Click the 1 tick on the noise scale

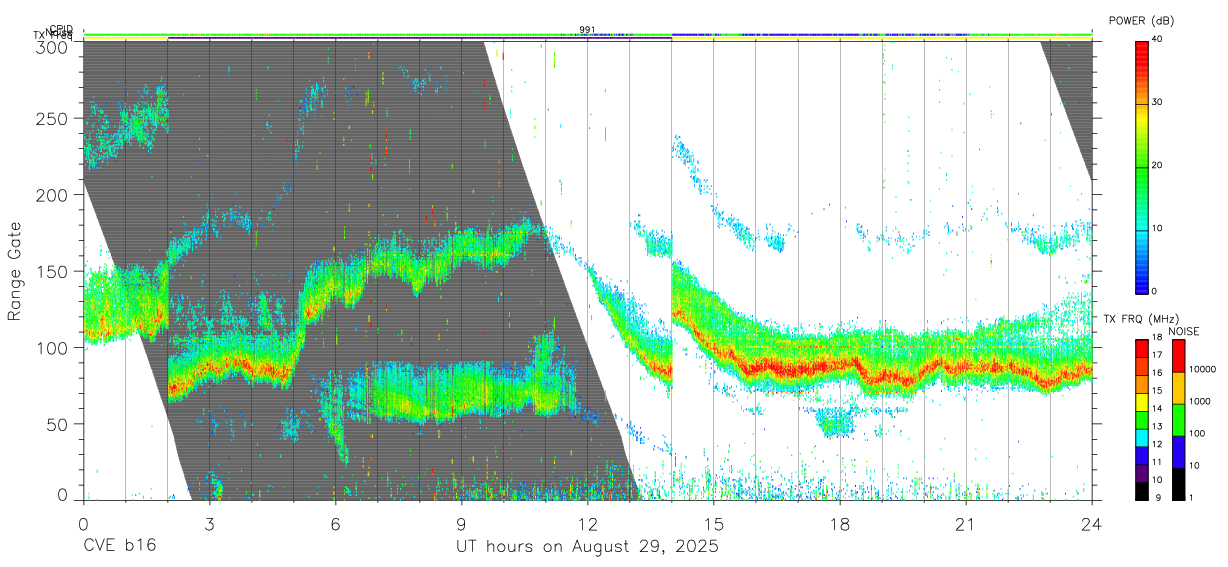[x=1190, y=497]
